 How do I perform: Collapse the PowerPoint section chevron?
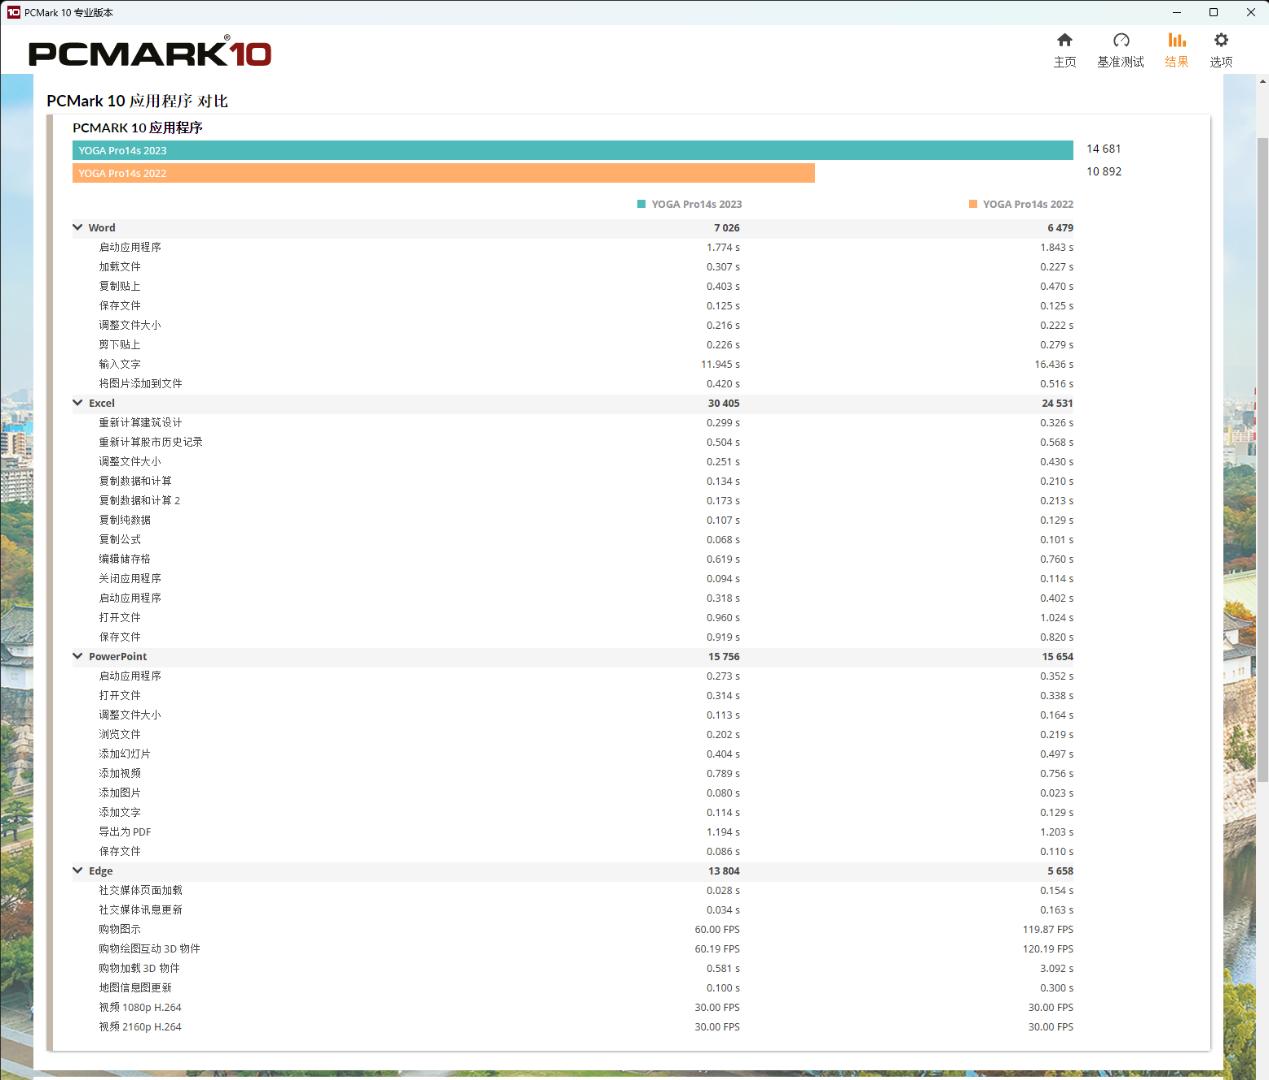[x=77, y=656]
